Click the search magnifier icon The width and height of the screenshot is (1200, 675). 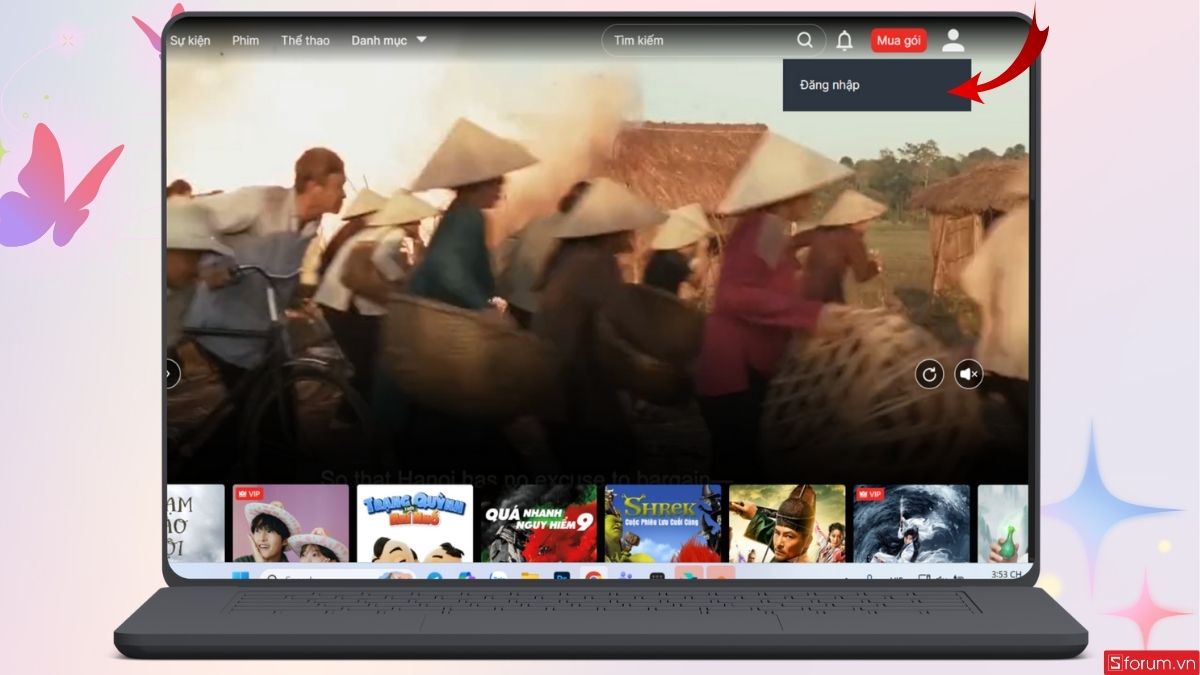click(805, 41)
